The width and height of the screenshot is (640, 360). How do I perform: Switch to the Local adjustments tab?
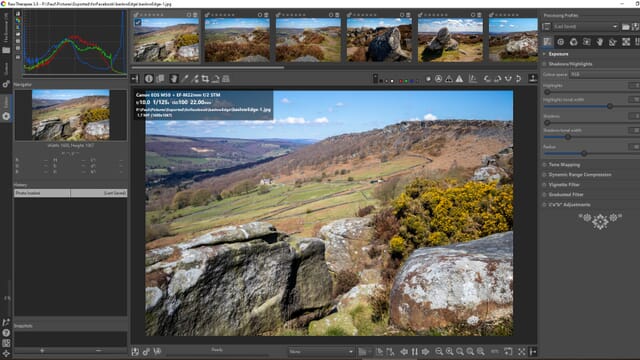click(x=600, y=42)
